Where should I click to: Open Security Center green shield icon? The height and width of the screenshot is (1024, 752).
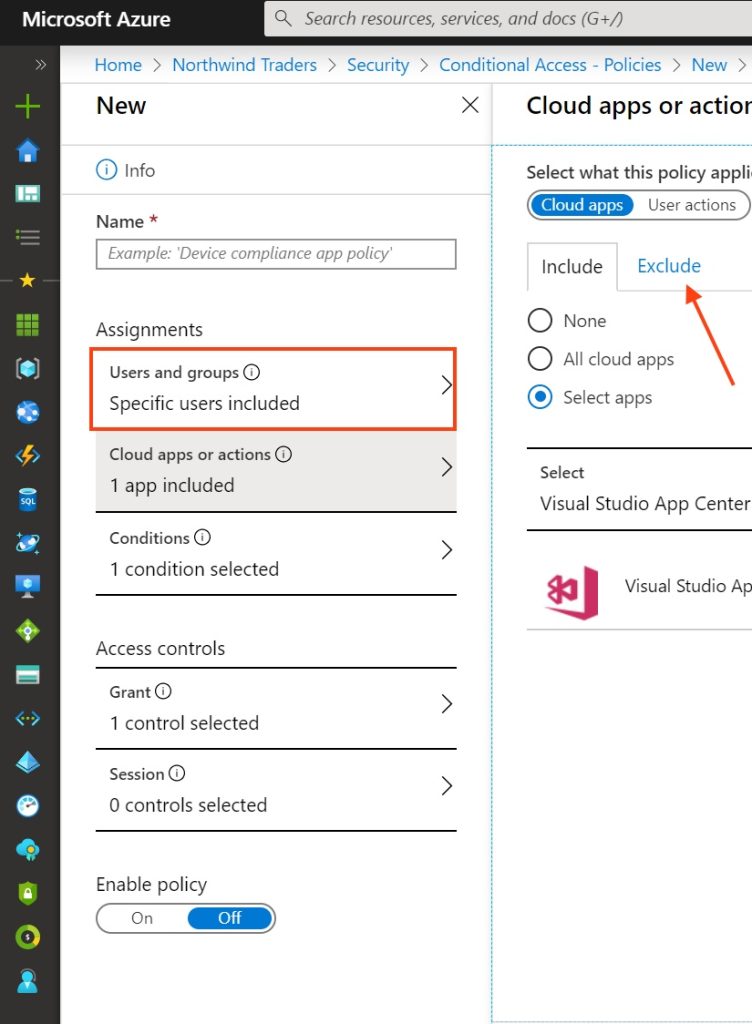pyautogui.click(x=28, y=893)
